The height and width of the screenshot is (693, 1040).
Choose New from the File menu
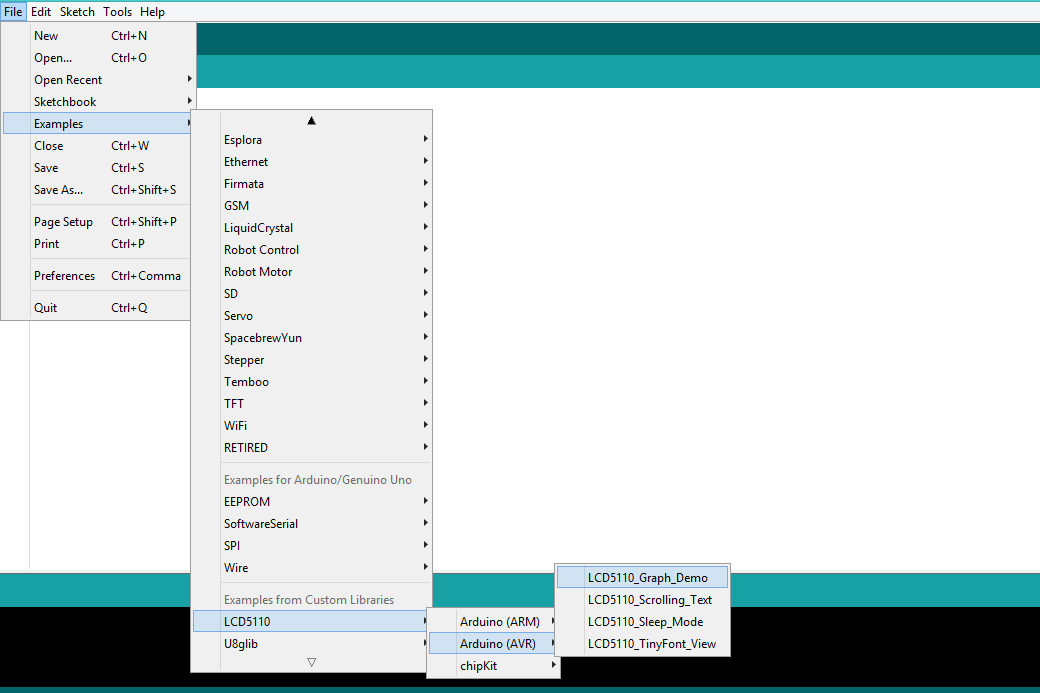coord(99,36)
